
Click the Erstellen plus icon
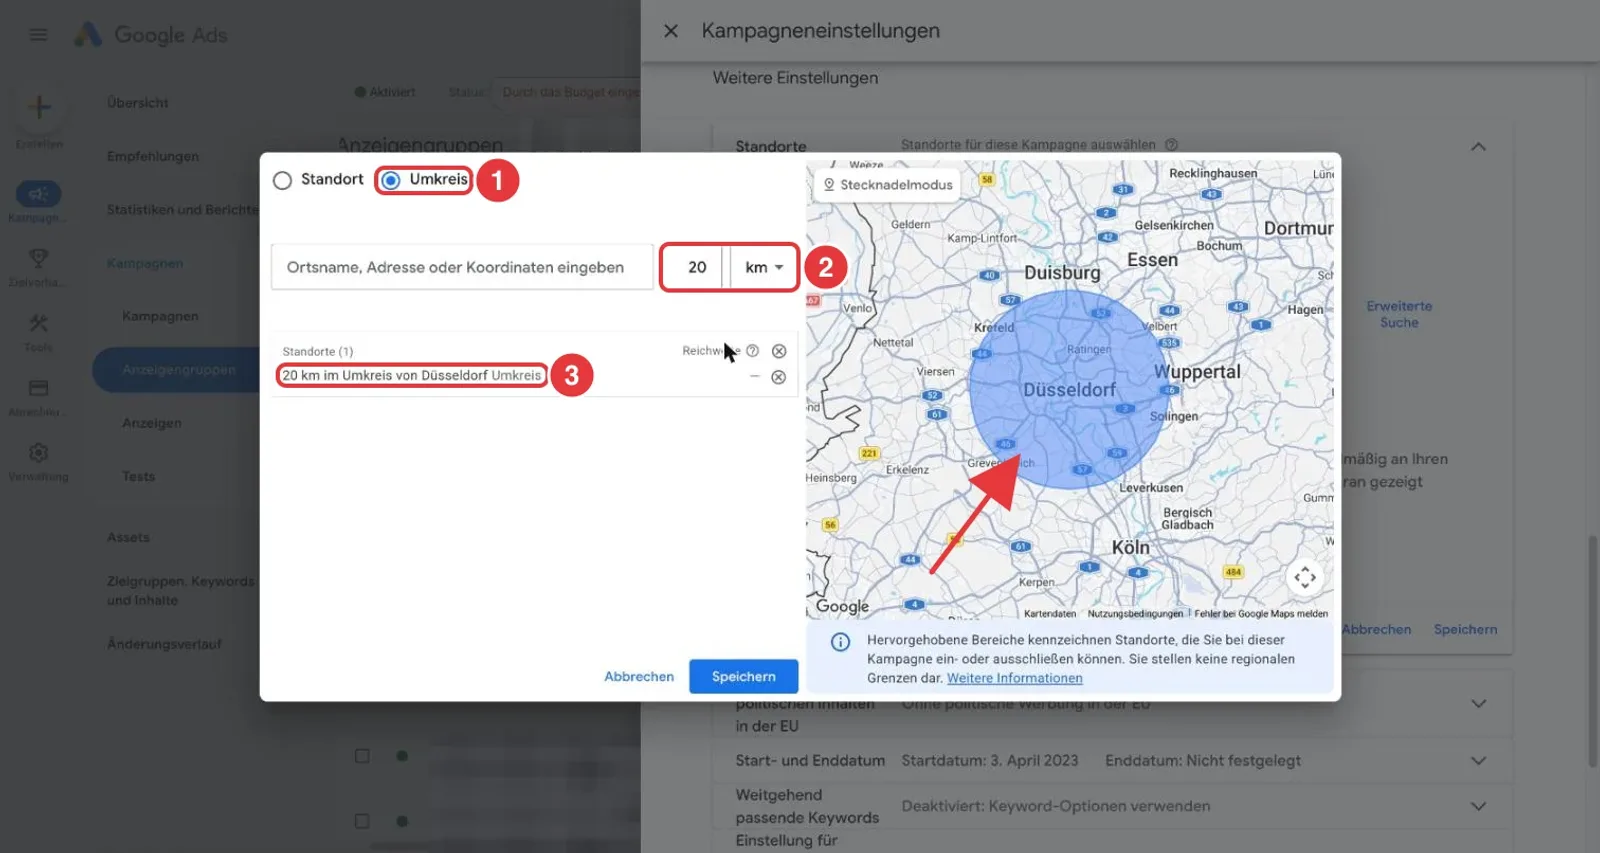(x=39, y=107)
